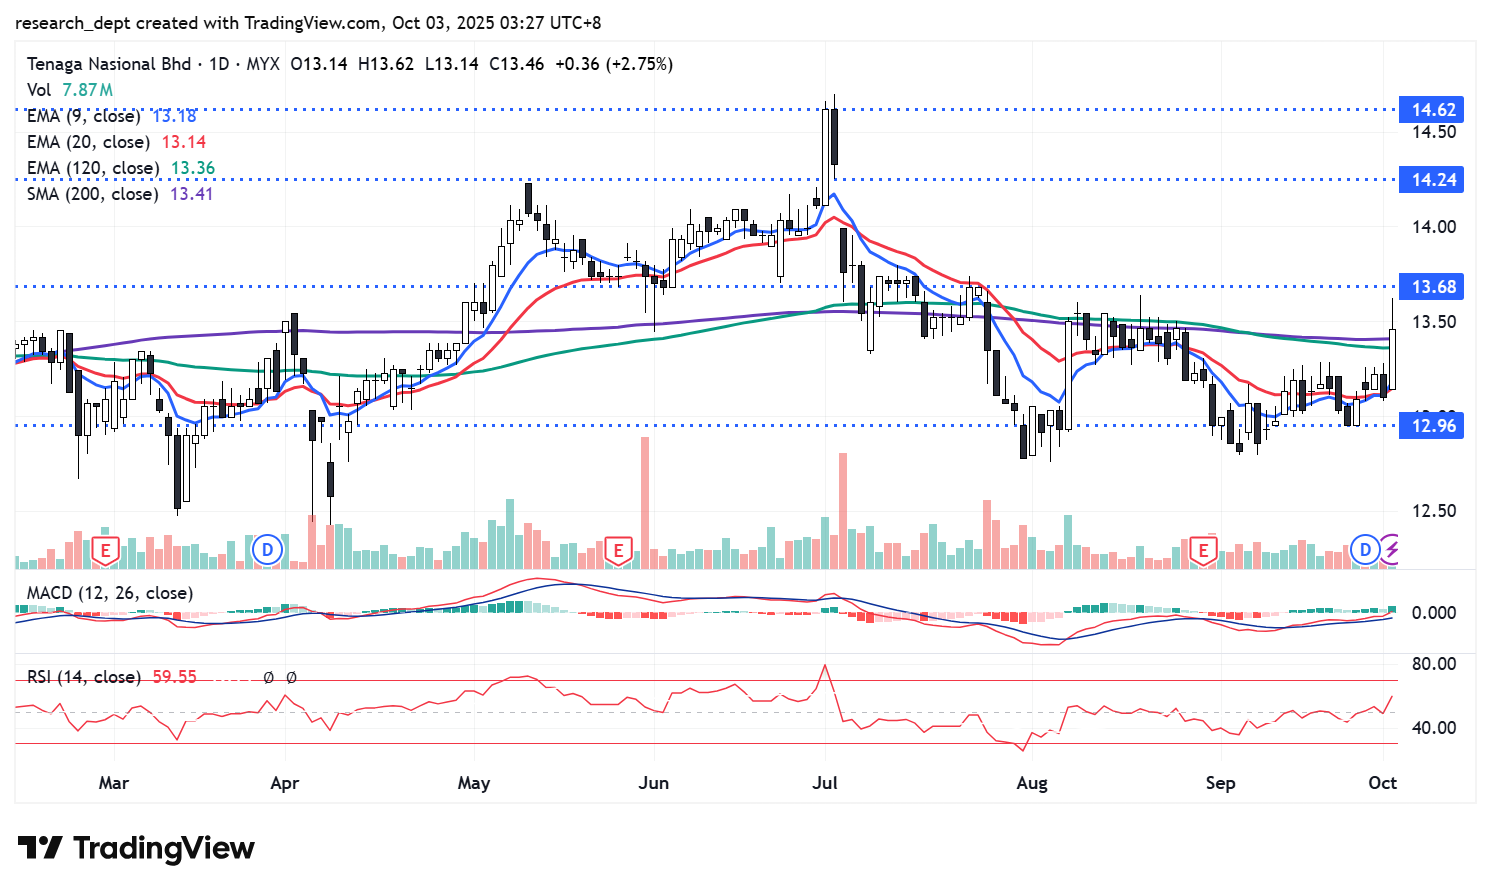The height and width of the screenshot is (893, 1491).
Task: Select the SMA (200, close) indicator legend
Action: [x=92, y=194]
